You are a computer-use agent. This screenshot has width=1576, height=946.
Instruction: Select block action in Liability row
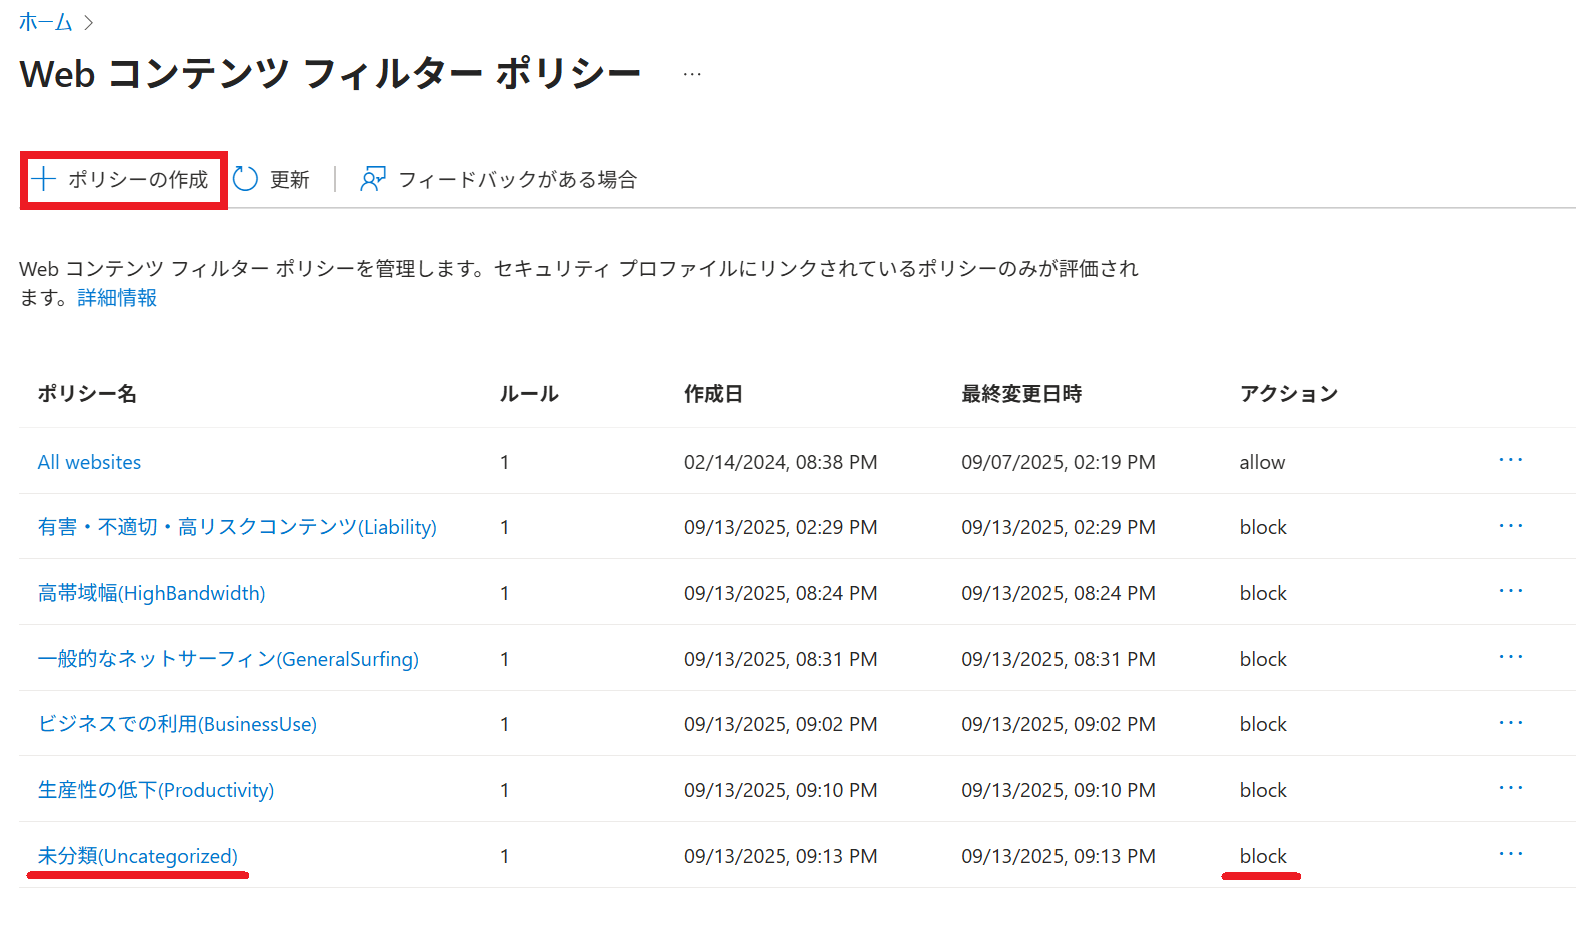click(x=1263, y=527)
